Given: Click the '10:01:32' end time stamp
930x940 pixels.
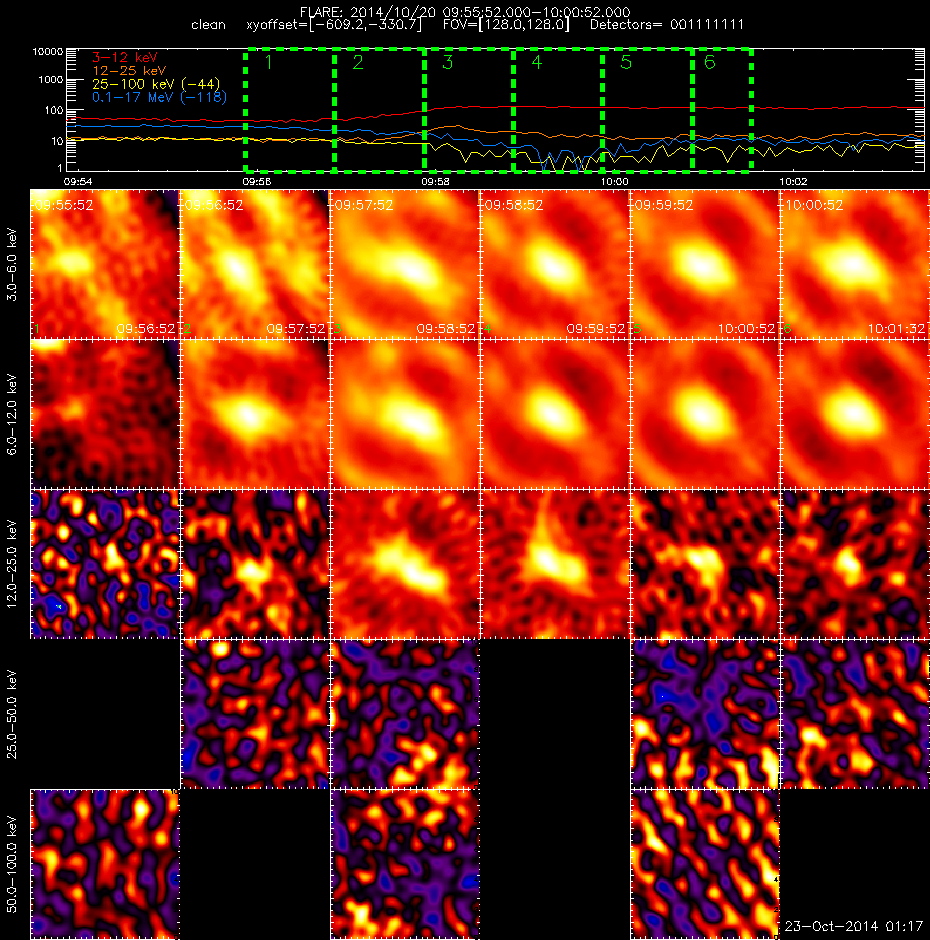Looking at the screenshot, I should pyautogui.click(x=896, y=329).
